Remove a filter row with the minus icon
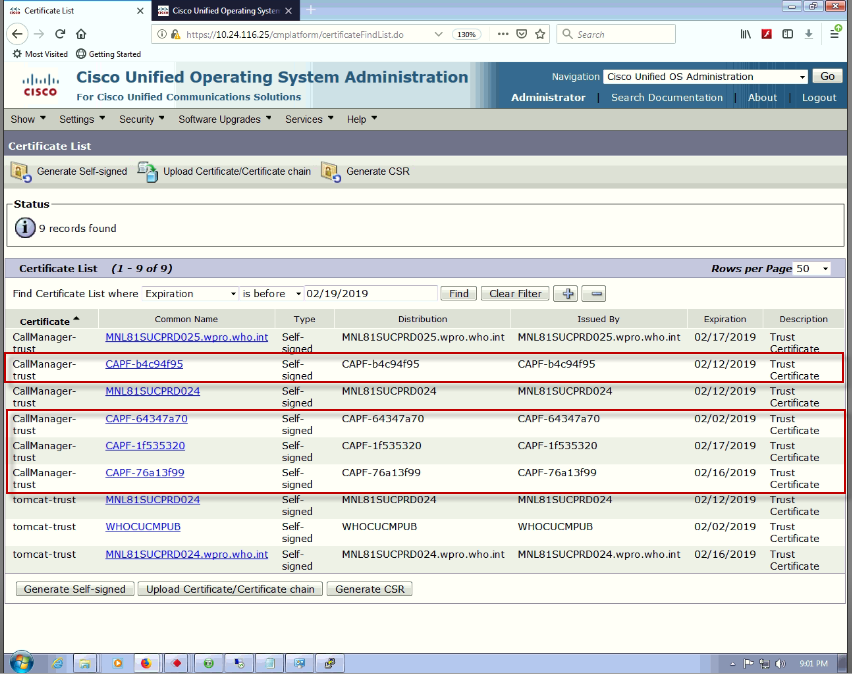The width and height of the screenshot is (852, 676). [x=594, y=294]
